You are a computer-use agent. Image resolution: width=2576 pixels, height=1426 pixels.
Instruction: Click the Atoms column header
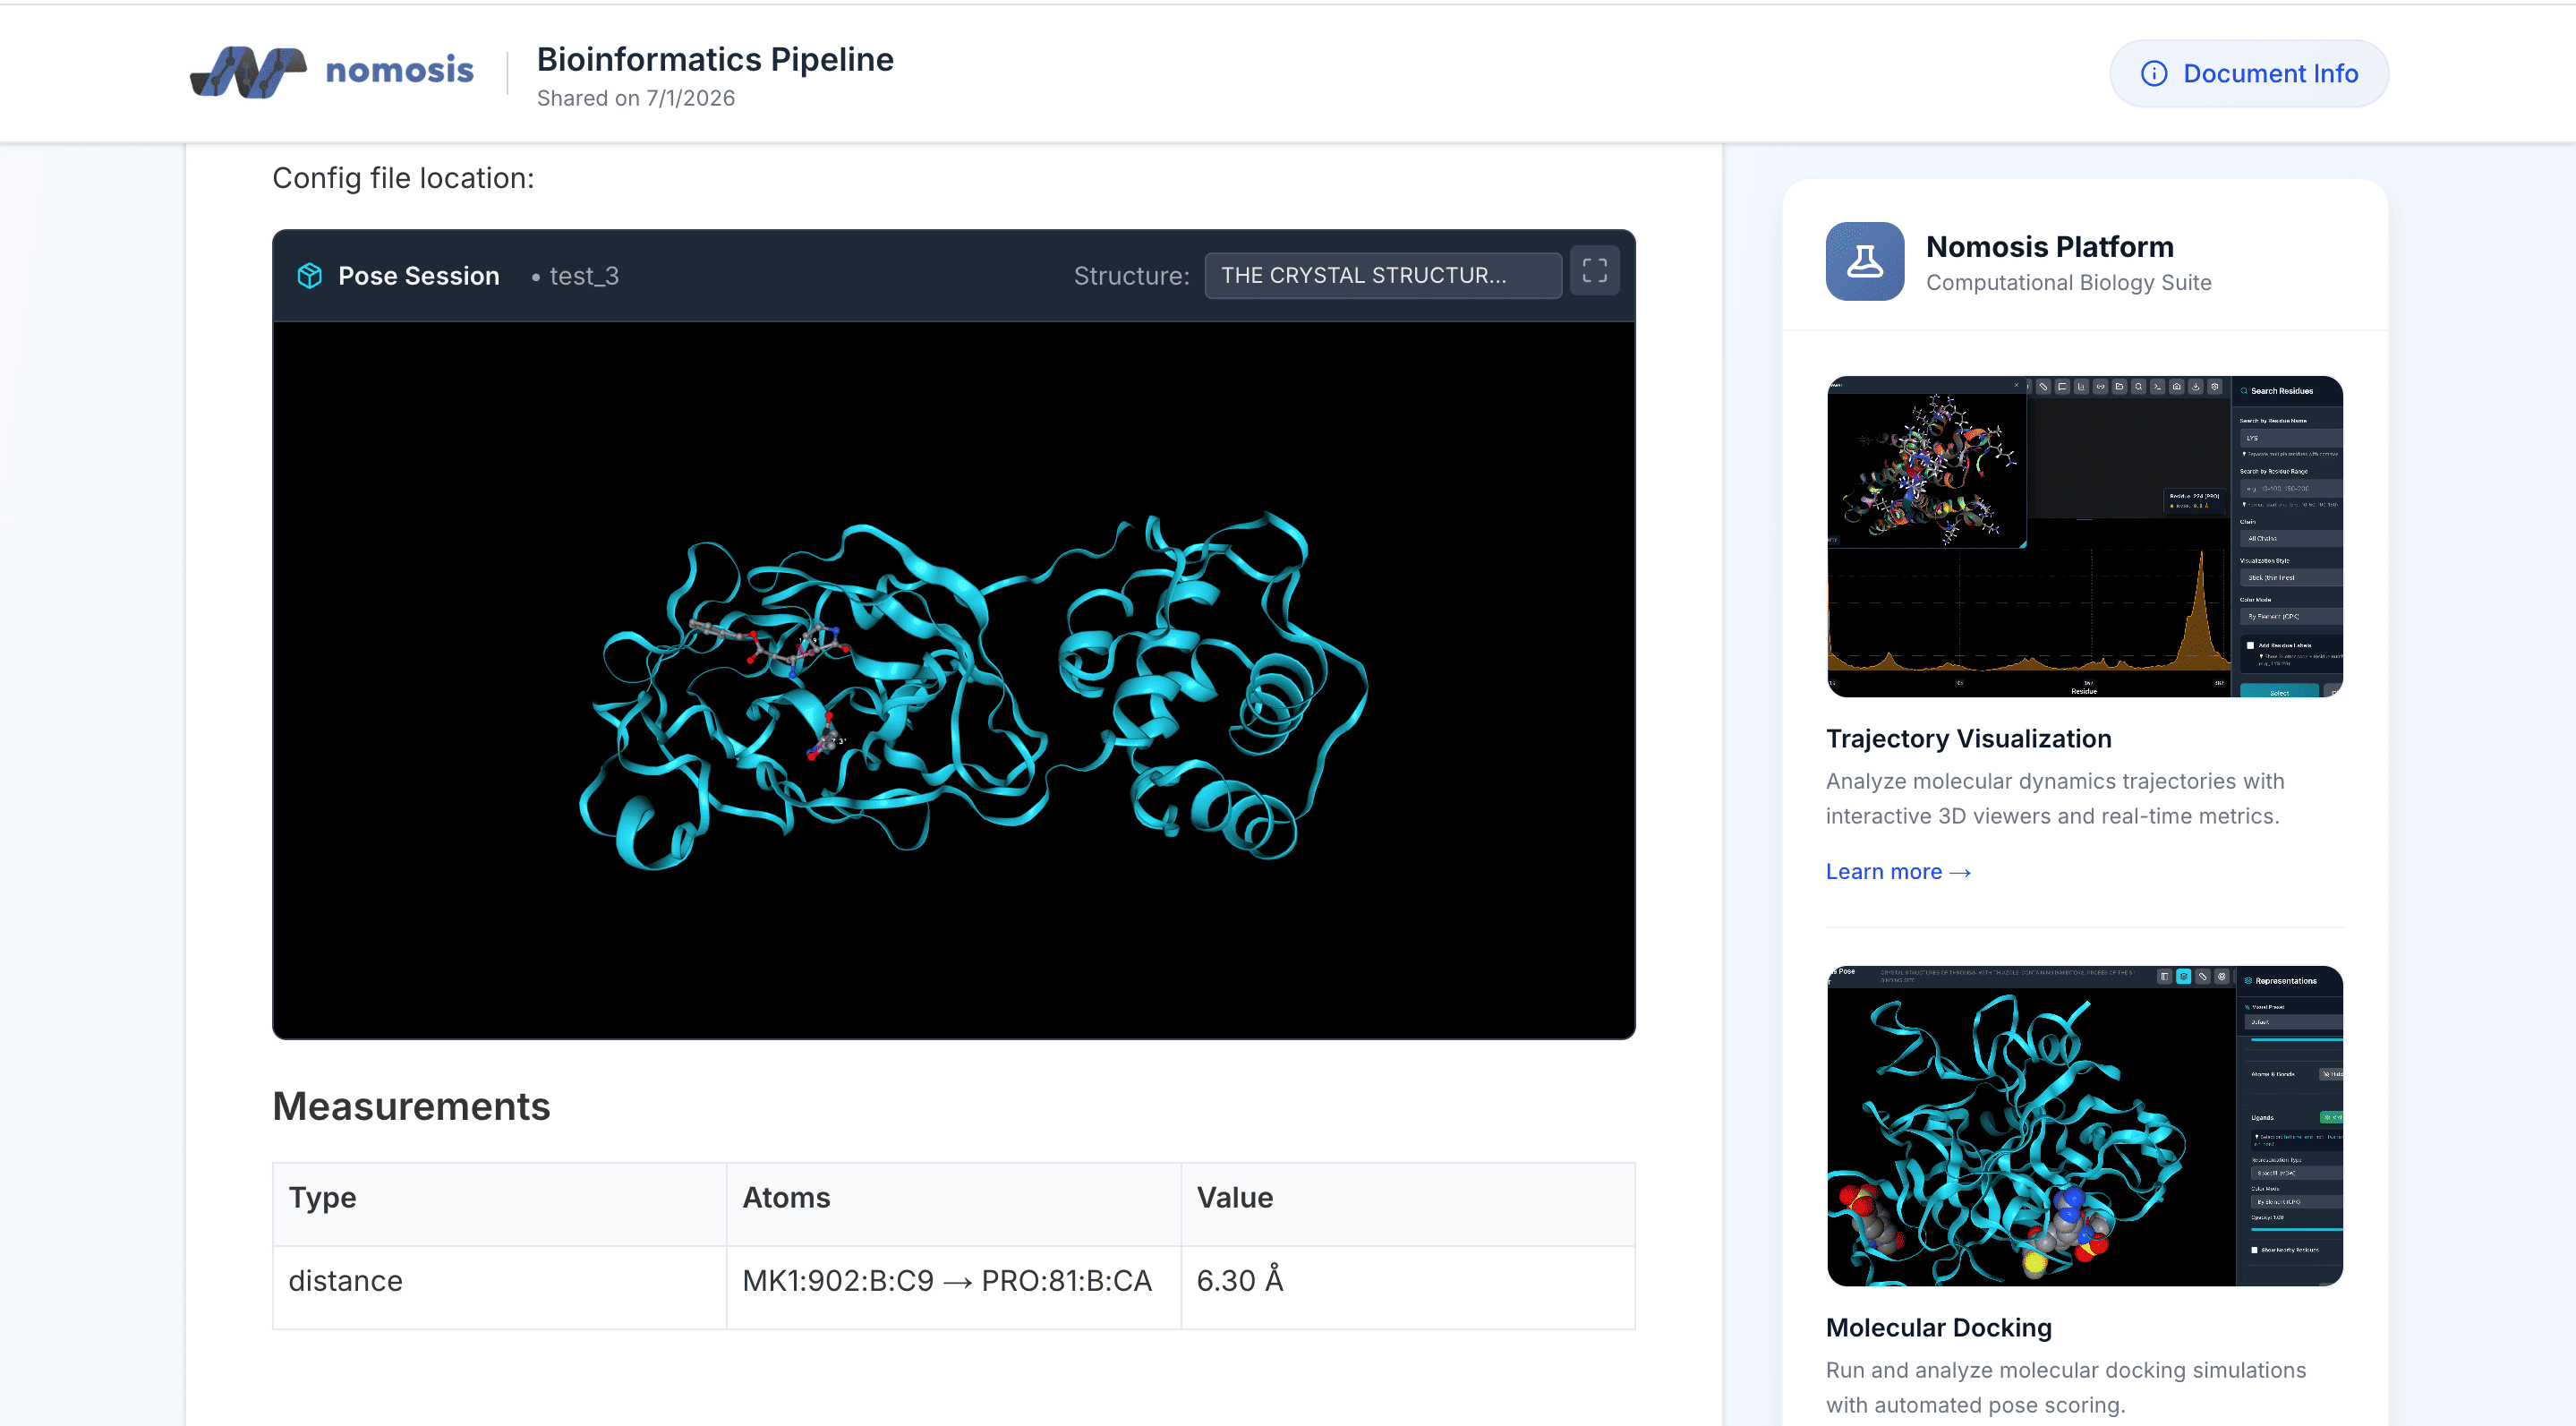[786, 1197]
